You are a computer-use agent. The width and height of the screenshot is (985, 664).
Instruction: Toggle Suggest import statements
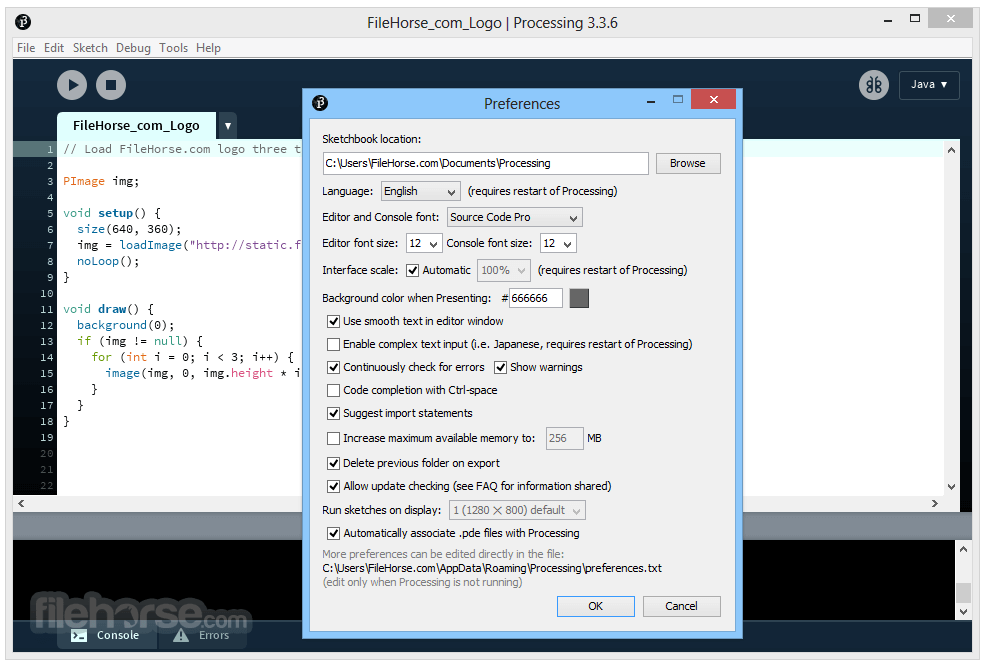pyautogui.click(x=334, y=413)
